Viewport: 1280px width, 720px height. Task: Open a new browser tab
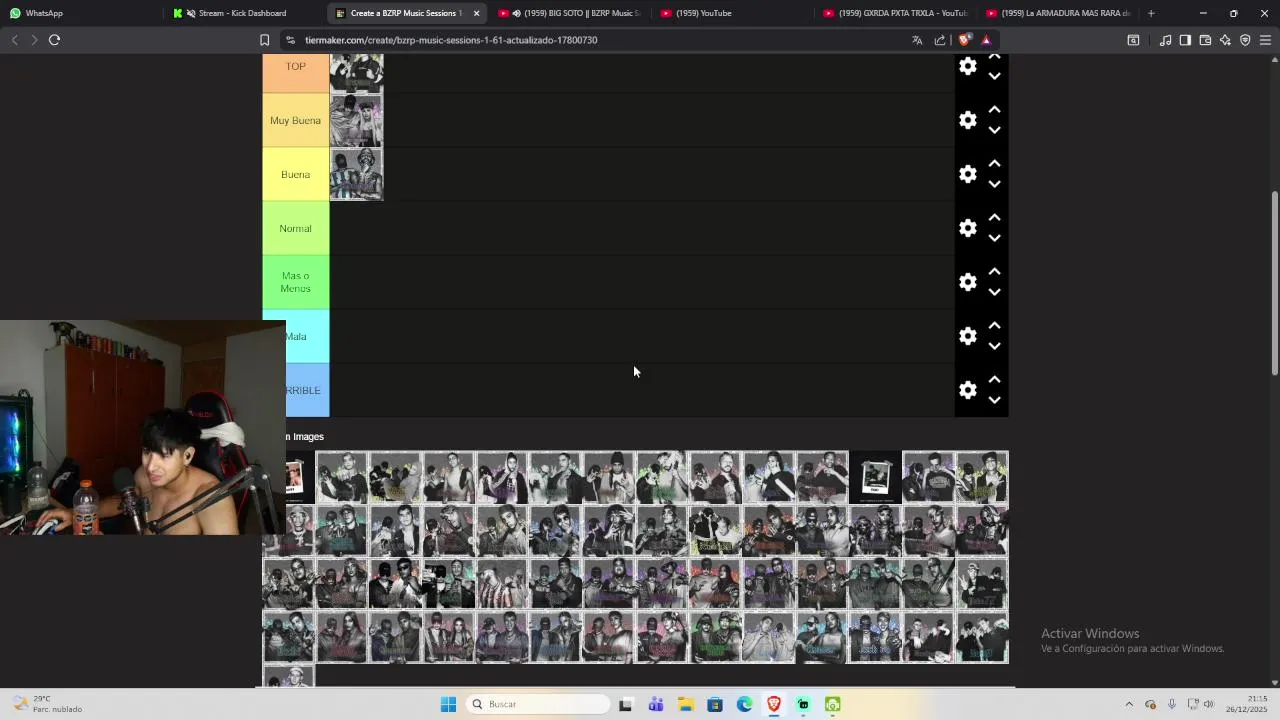(1151, 13)
